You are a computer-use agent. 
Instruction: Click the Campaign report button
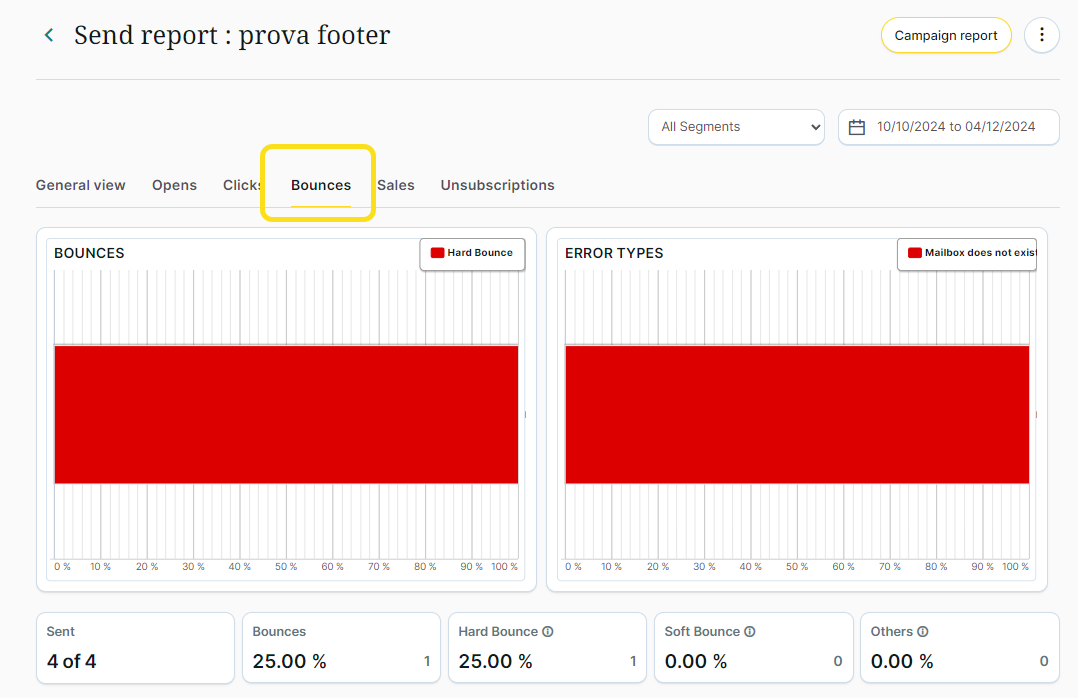945,36
